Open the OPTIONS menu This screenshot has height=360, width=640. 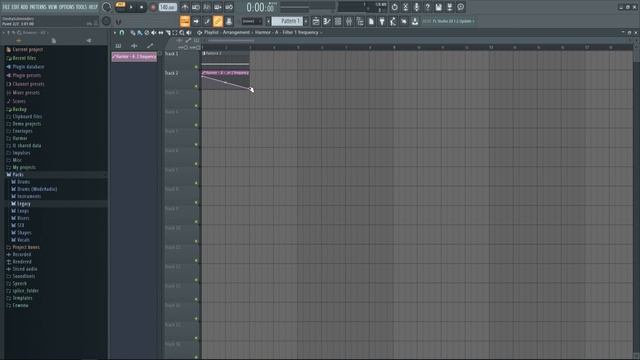coord(67,7)
